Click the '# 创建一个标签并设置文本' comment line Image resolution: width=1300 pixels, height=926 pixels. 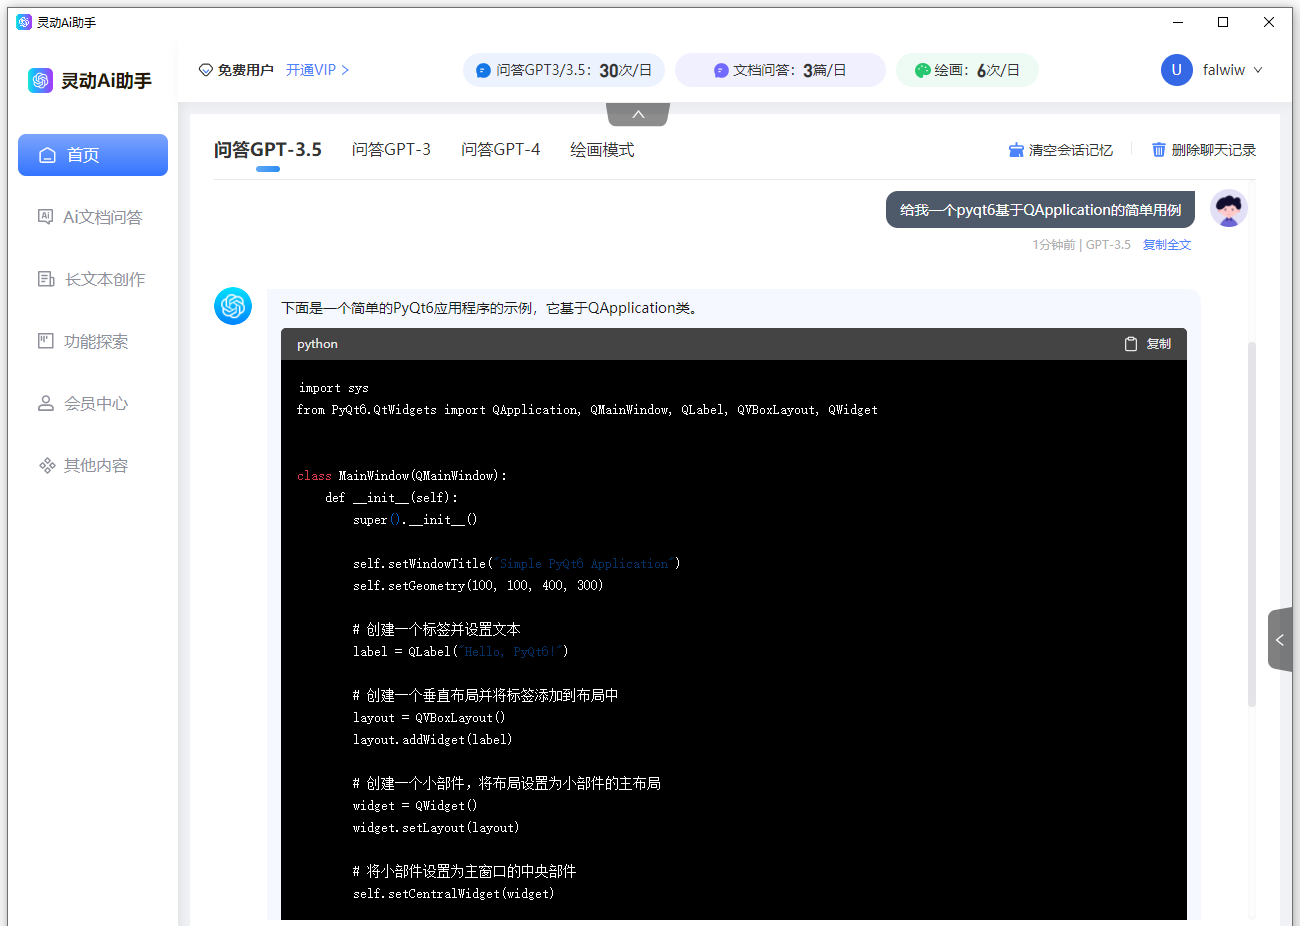437,630
